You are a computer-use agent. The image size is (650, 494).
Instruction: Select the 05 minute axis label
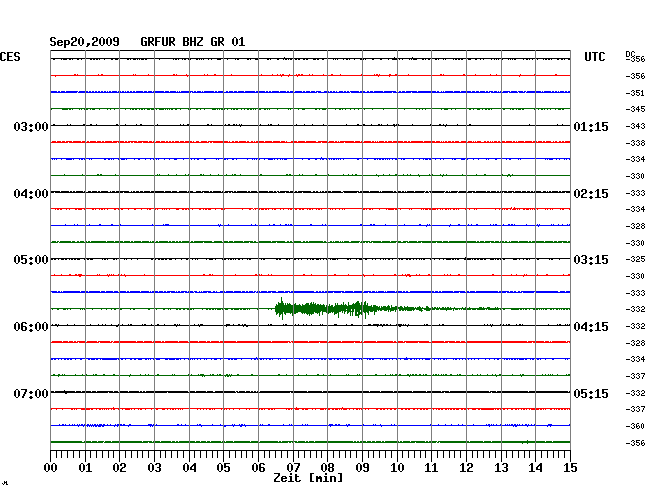tap(223, 468)
